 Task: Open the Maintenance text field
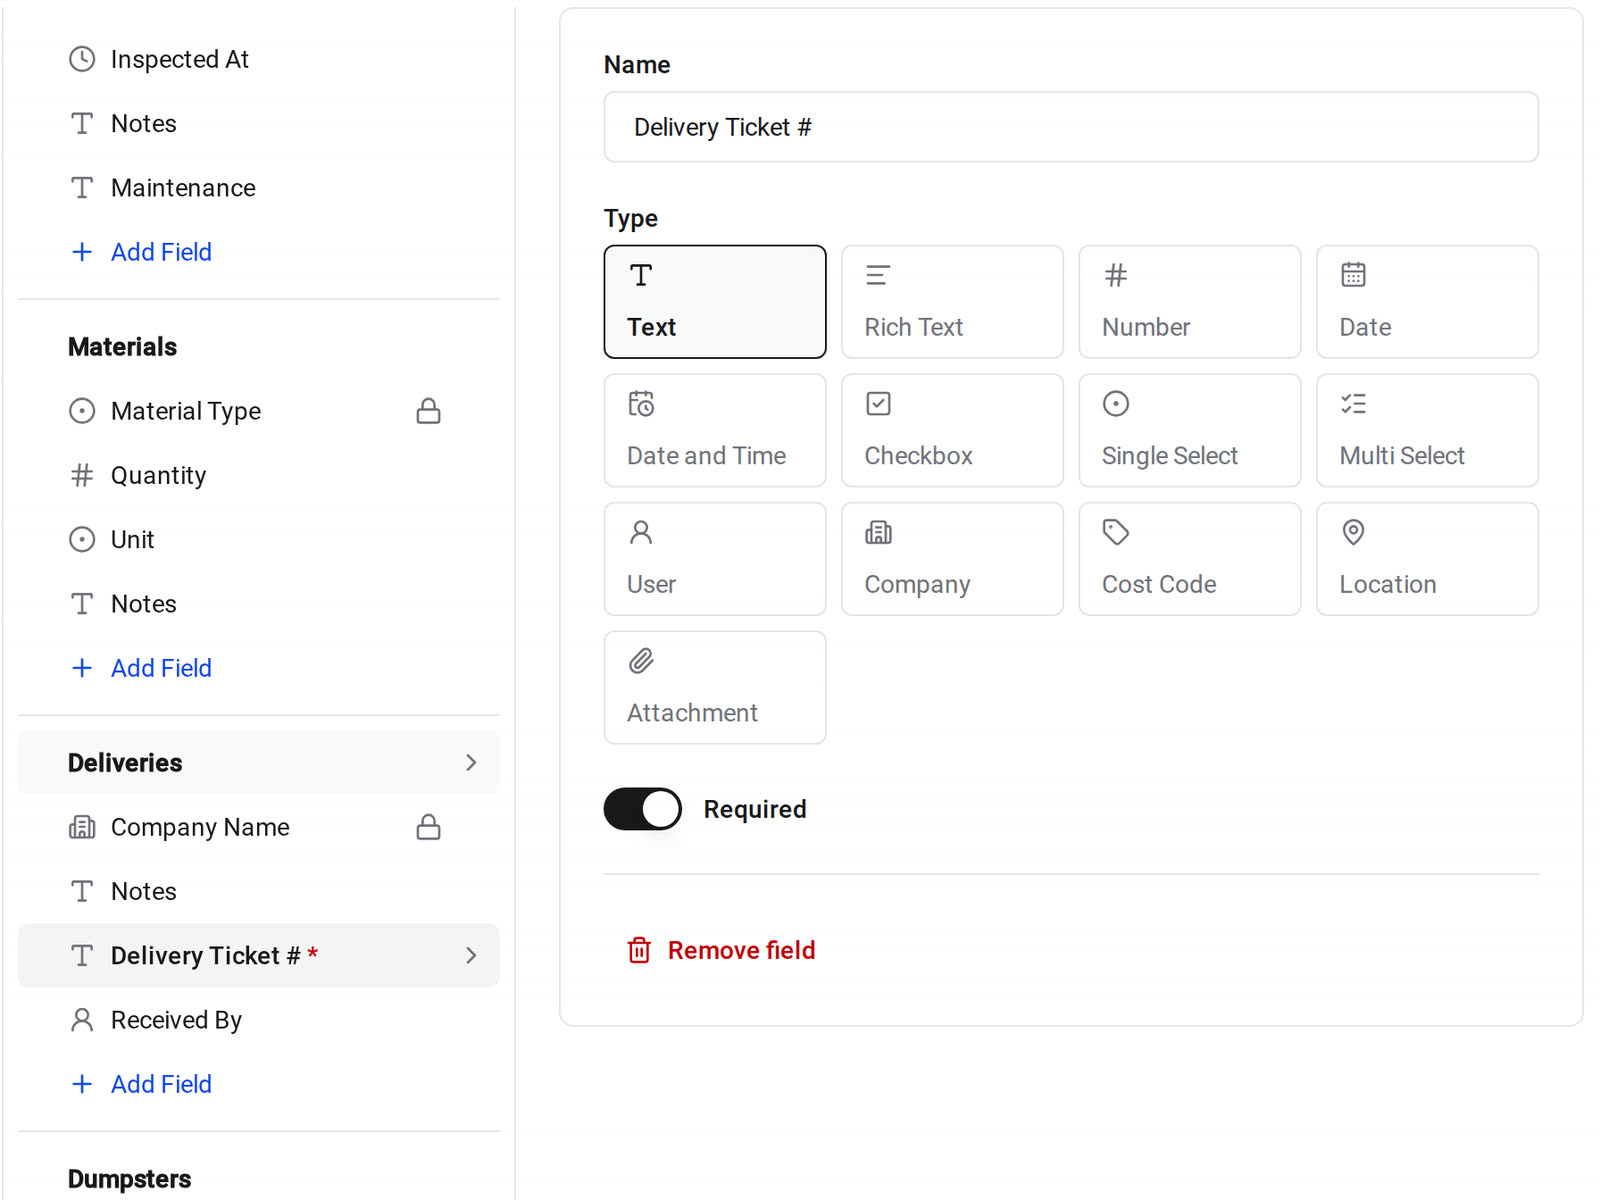259,188
